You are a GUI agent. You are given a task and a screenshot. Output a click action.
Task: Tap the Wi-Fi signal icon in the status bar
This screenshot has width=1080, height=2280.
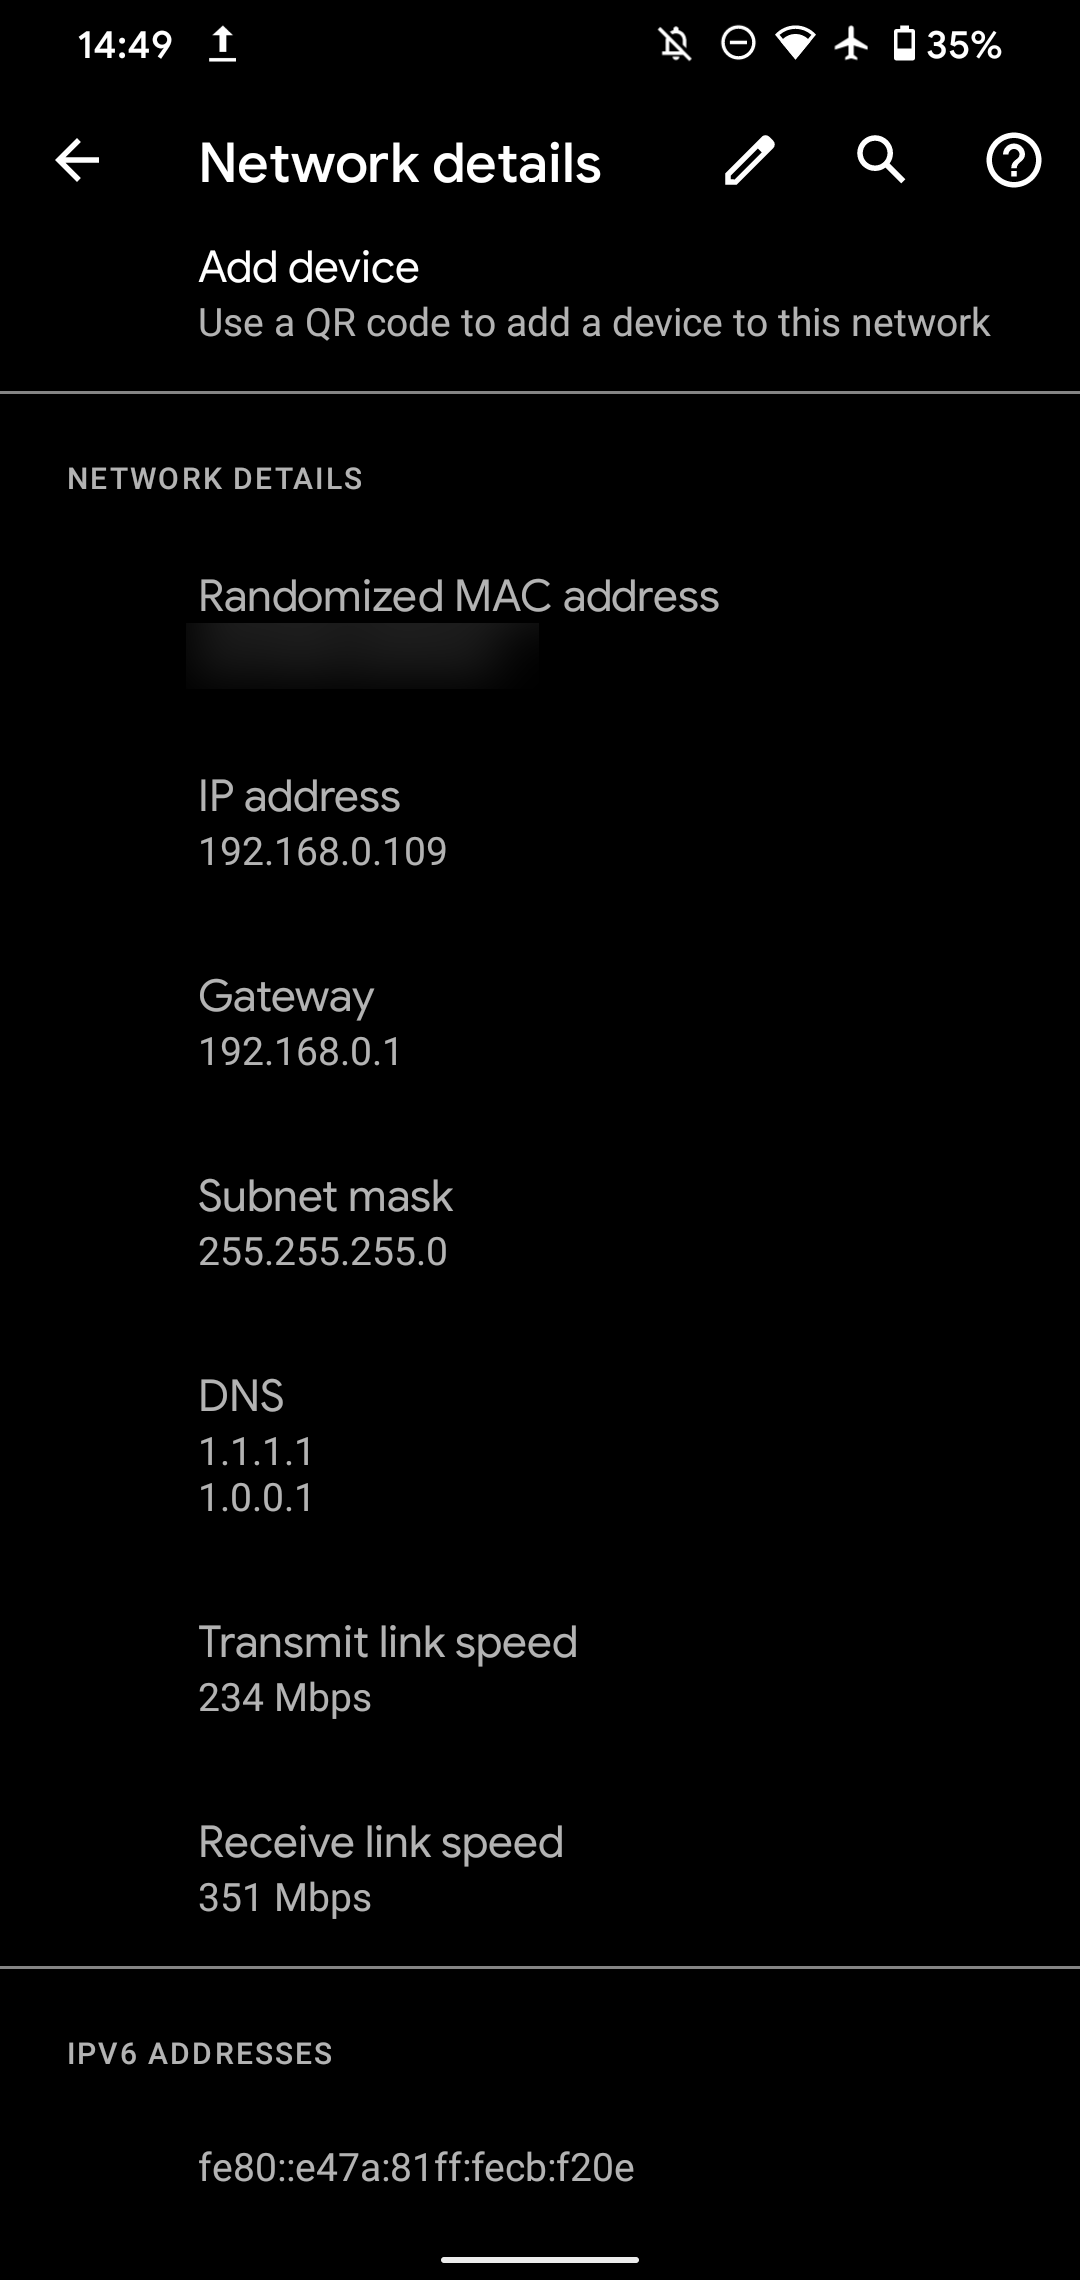pos(793,42)
